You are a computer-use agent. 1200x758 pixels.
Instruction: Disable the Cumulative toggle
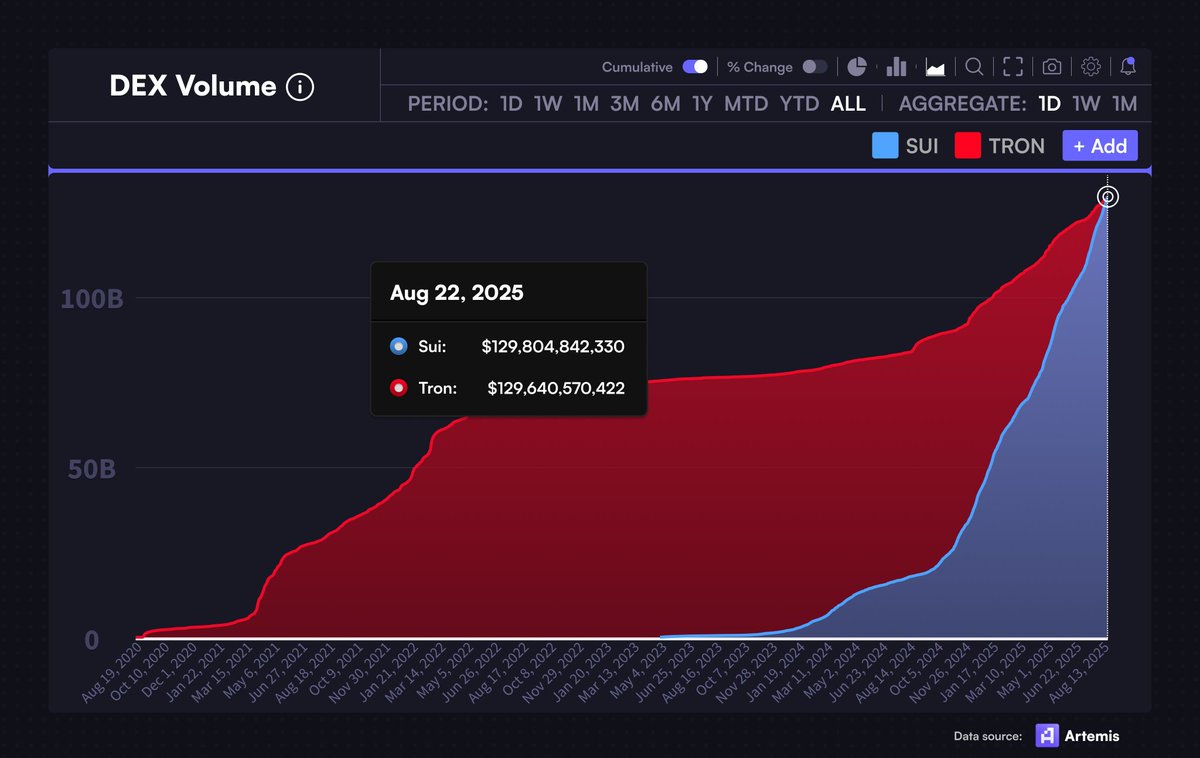(695, 67)
